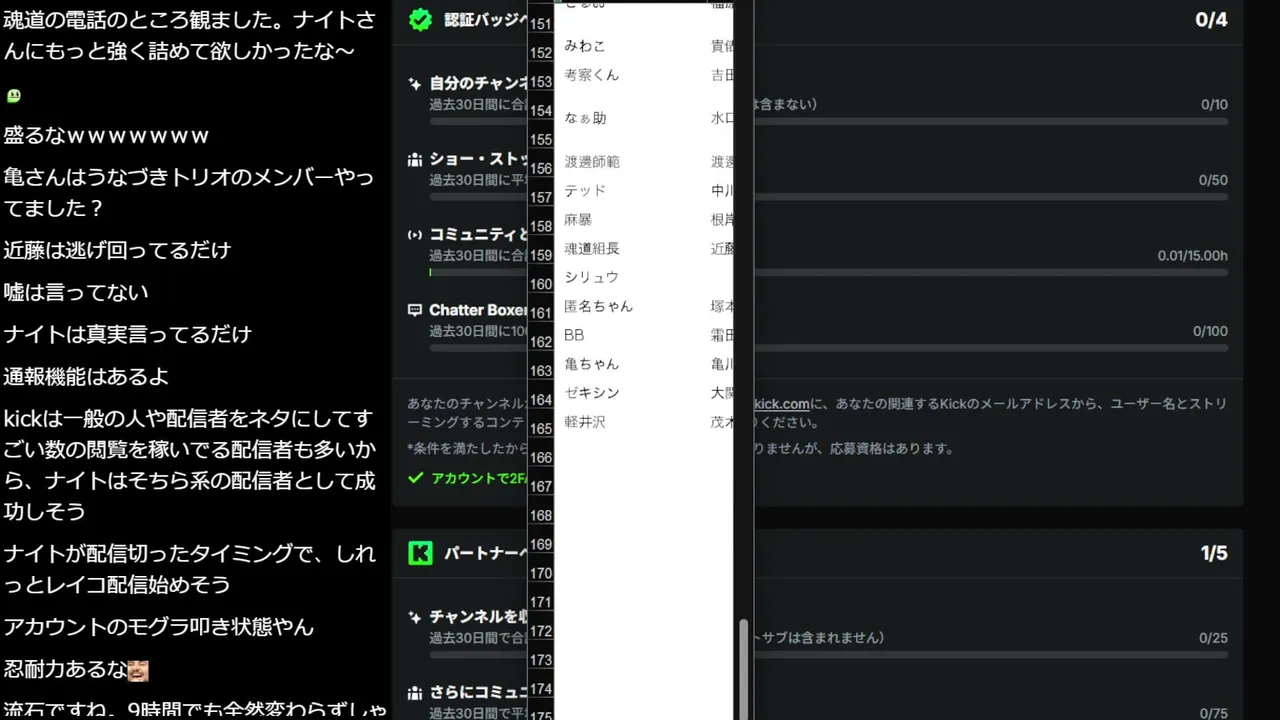
Task: Select spreadsheet row header 170
Action: point(540,574)
